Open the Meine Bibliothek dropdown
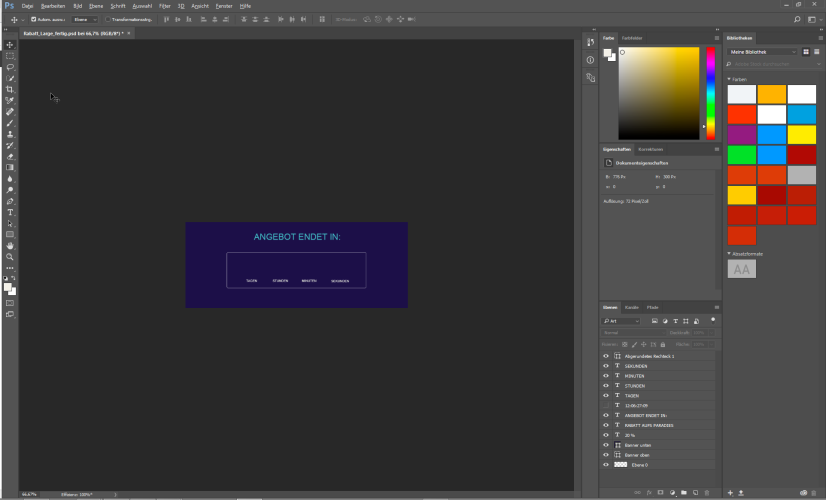 (763, 52)
